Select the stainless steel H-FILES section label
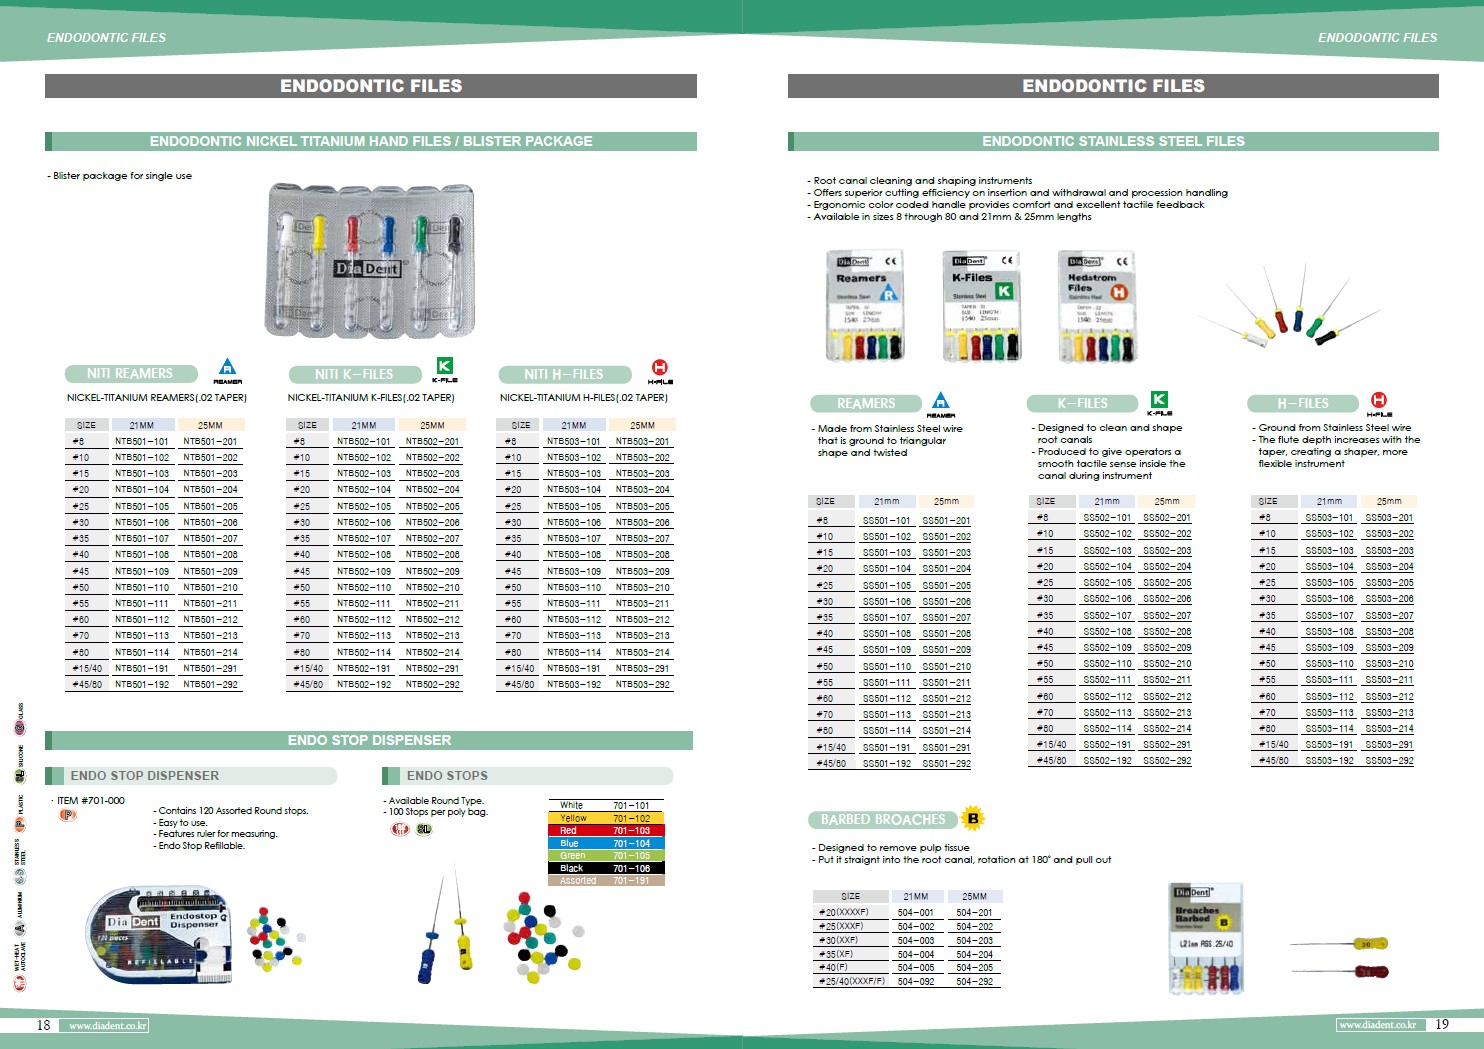The width and height of the screenshot is (1484, 1049). pos(1303,404)
